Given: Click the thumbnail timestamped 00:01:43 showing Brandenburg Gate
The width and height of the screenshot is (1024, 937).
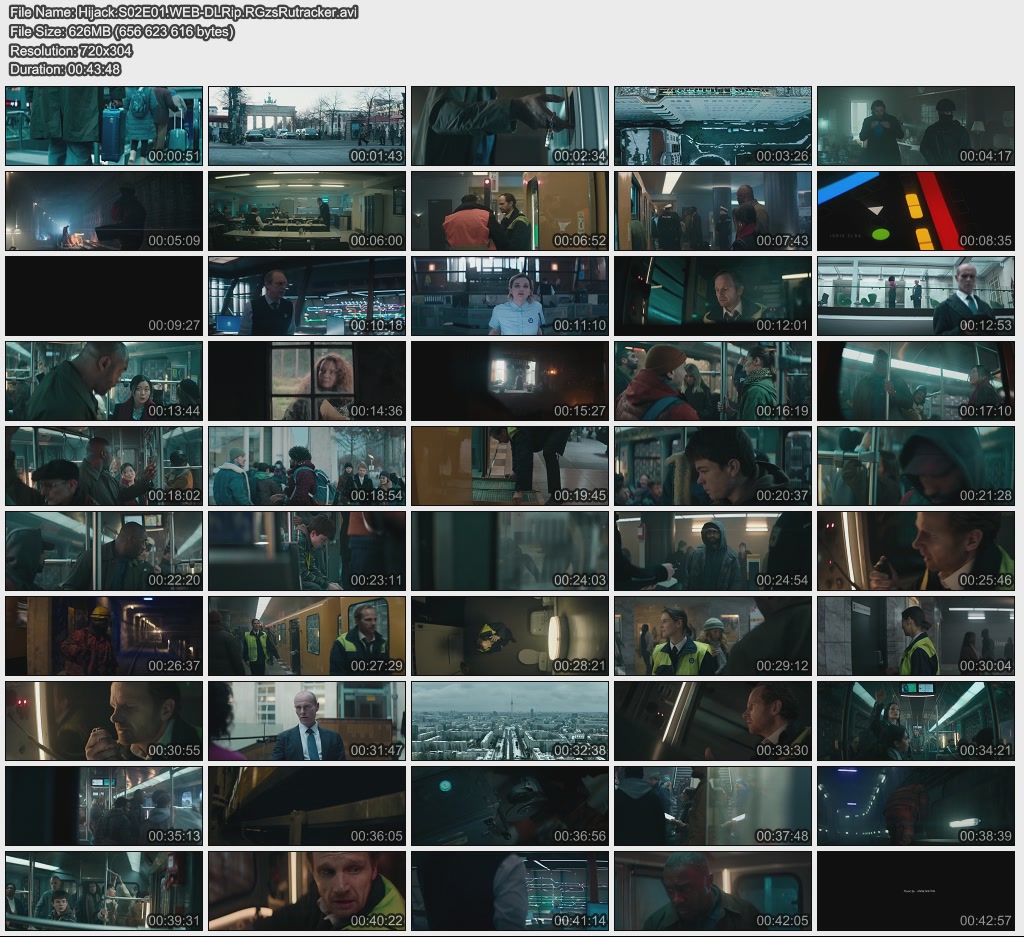Looking at the screenshot, I should [x=307, y=126].
